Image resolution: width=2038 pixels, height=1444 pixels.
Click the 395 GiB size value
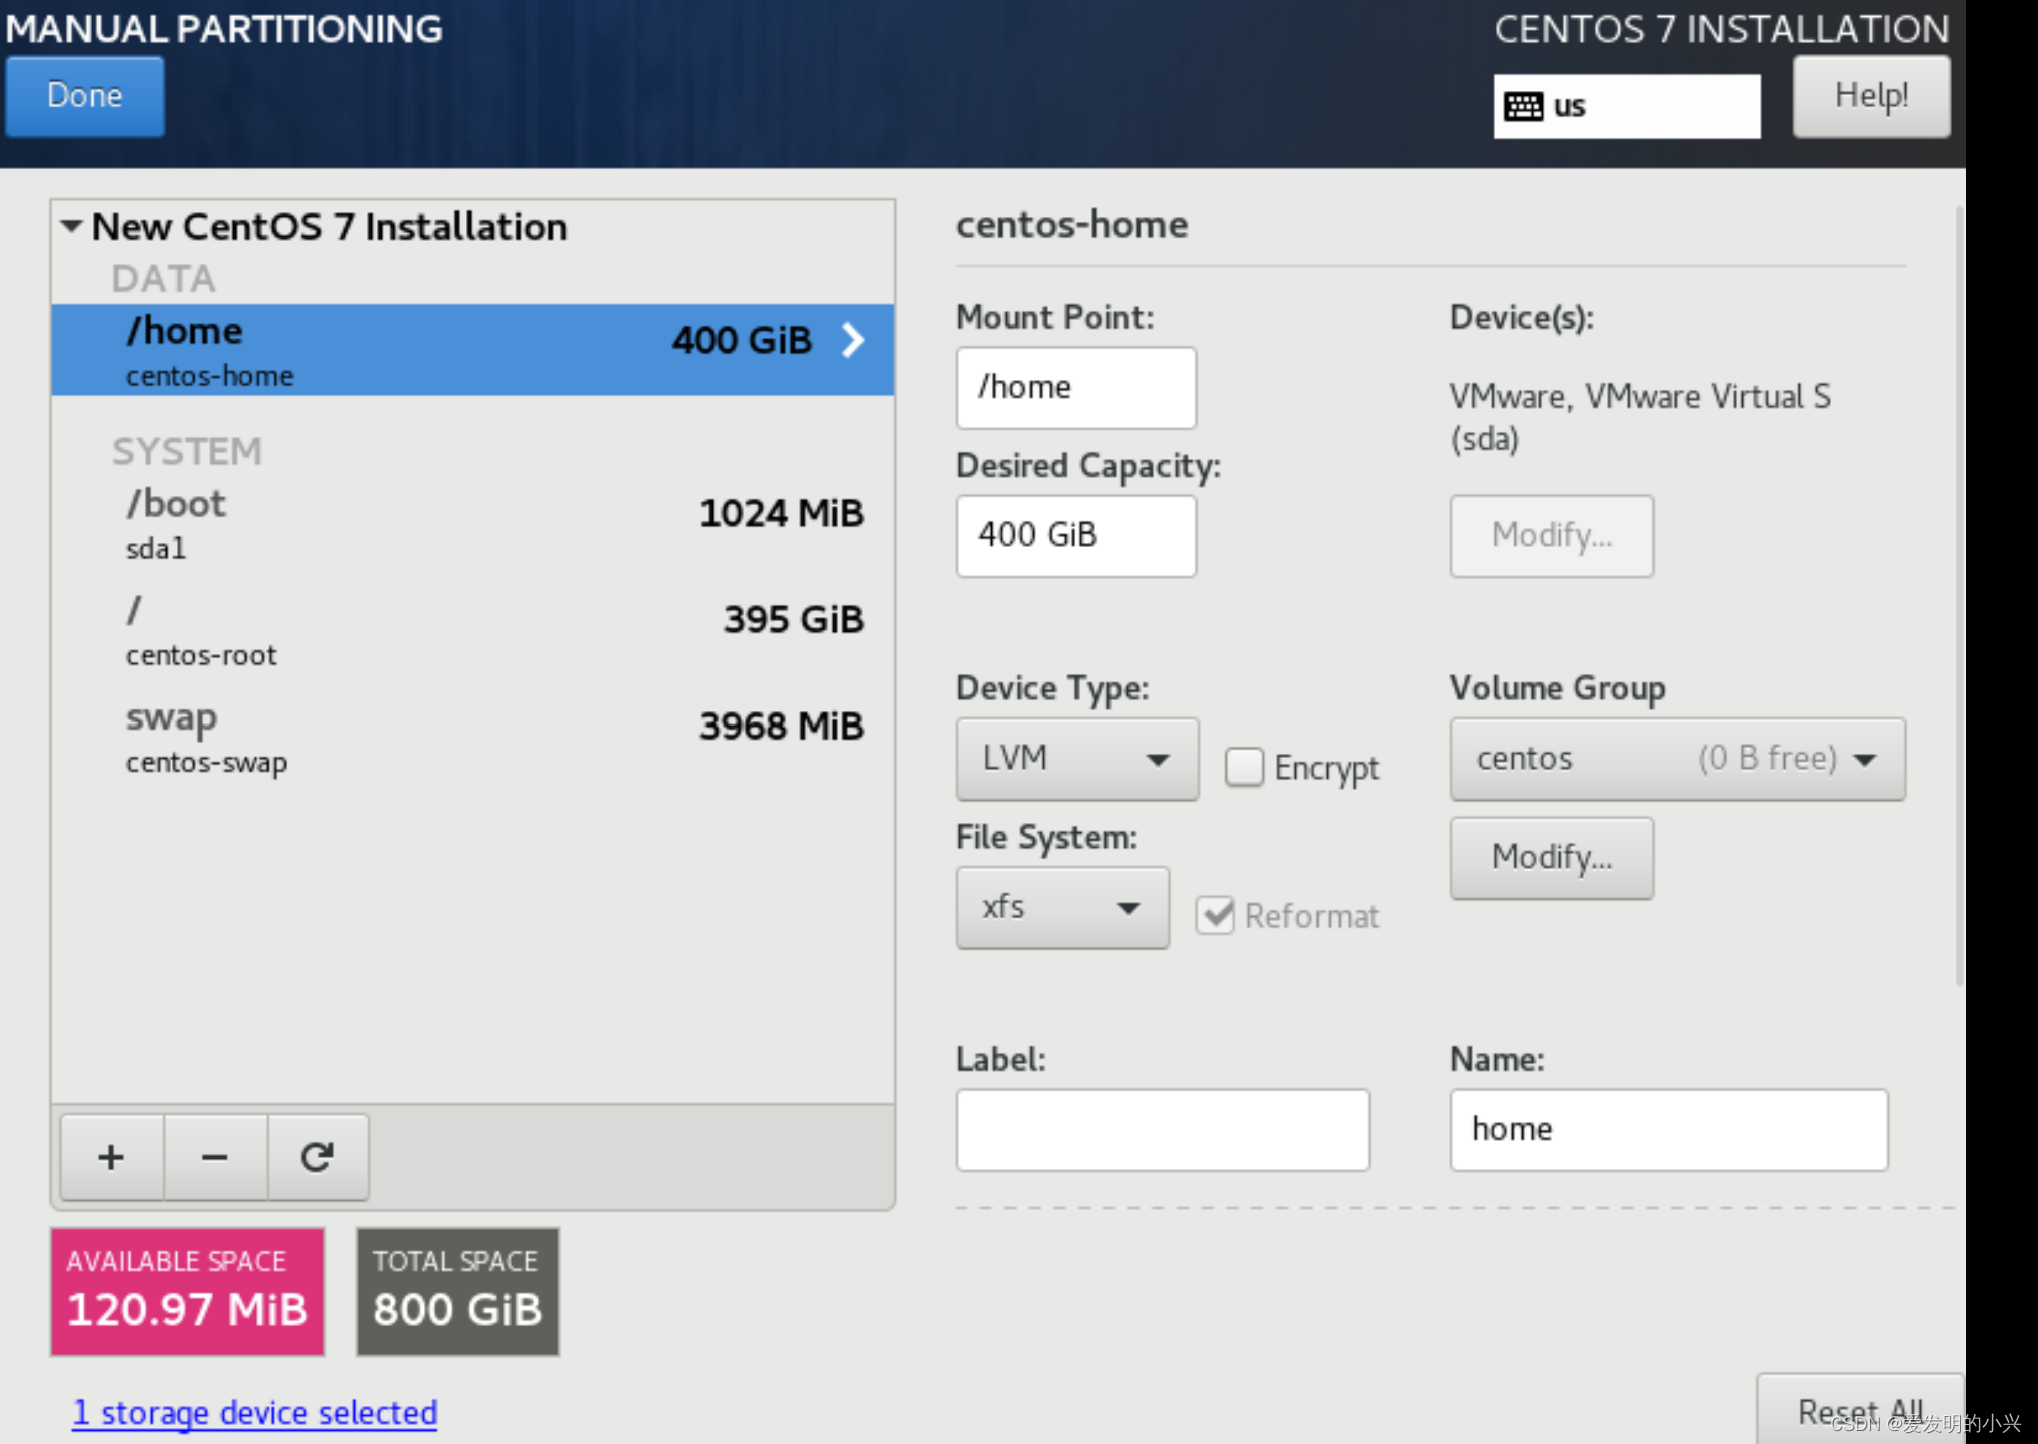pos(793,619)
